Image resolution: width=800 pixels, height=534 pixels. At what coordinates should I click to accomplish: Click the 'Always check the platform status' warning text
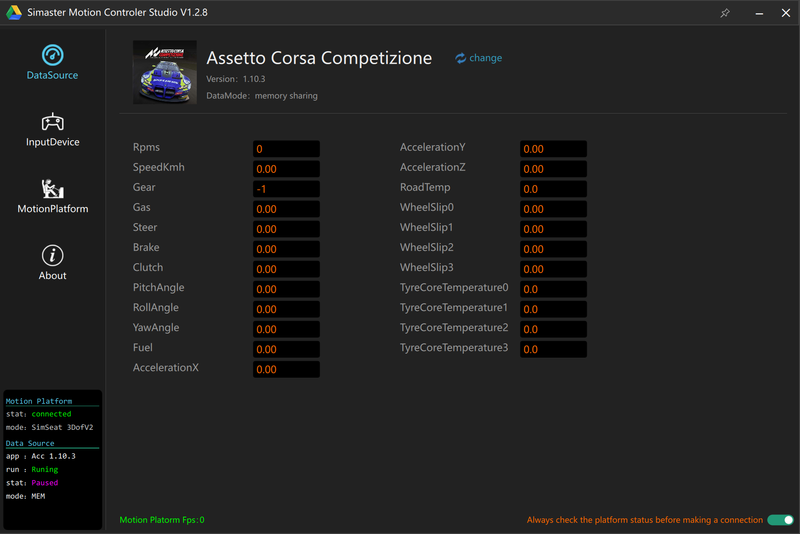645,520
